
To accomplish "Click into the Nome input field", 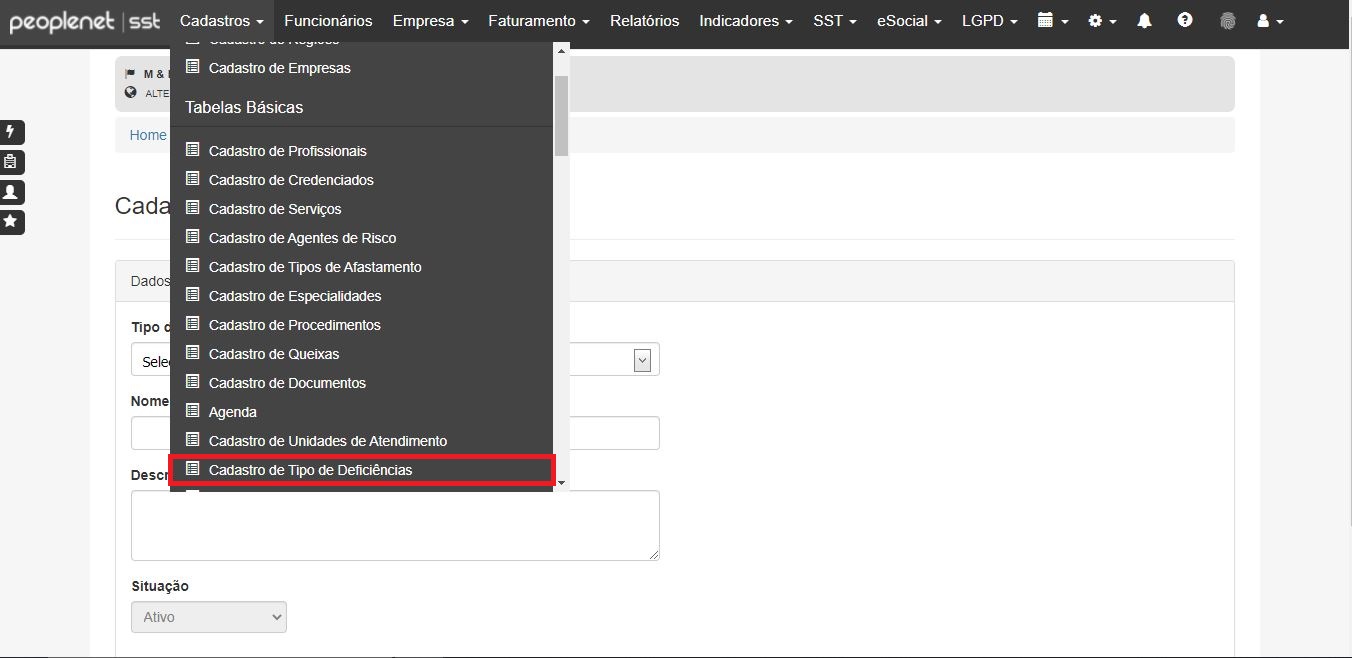I will (395, 433).
